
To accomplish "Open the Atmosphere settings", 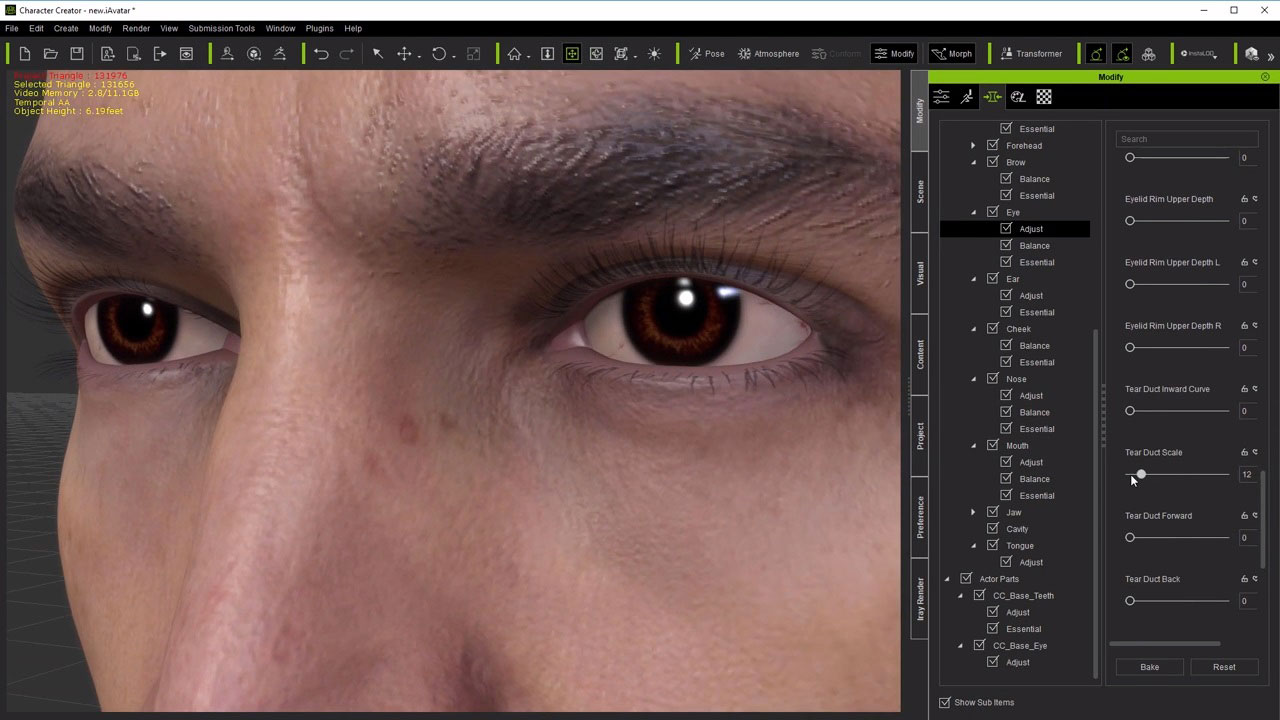I will pyautogui.click(x=768, y=54).
